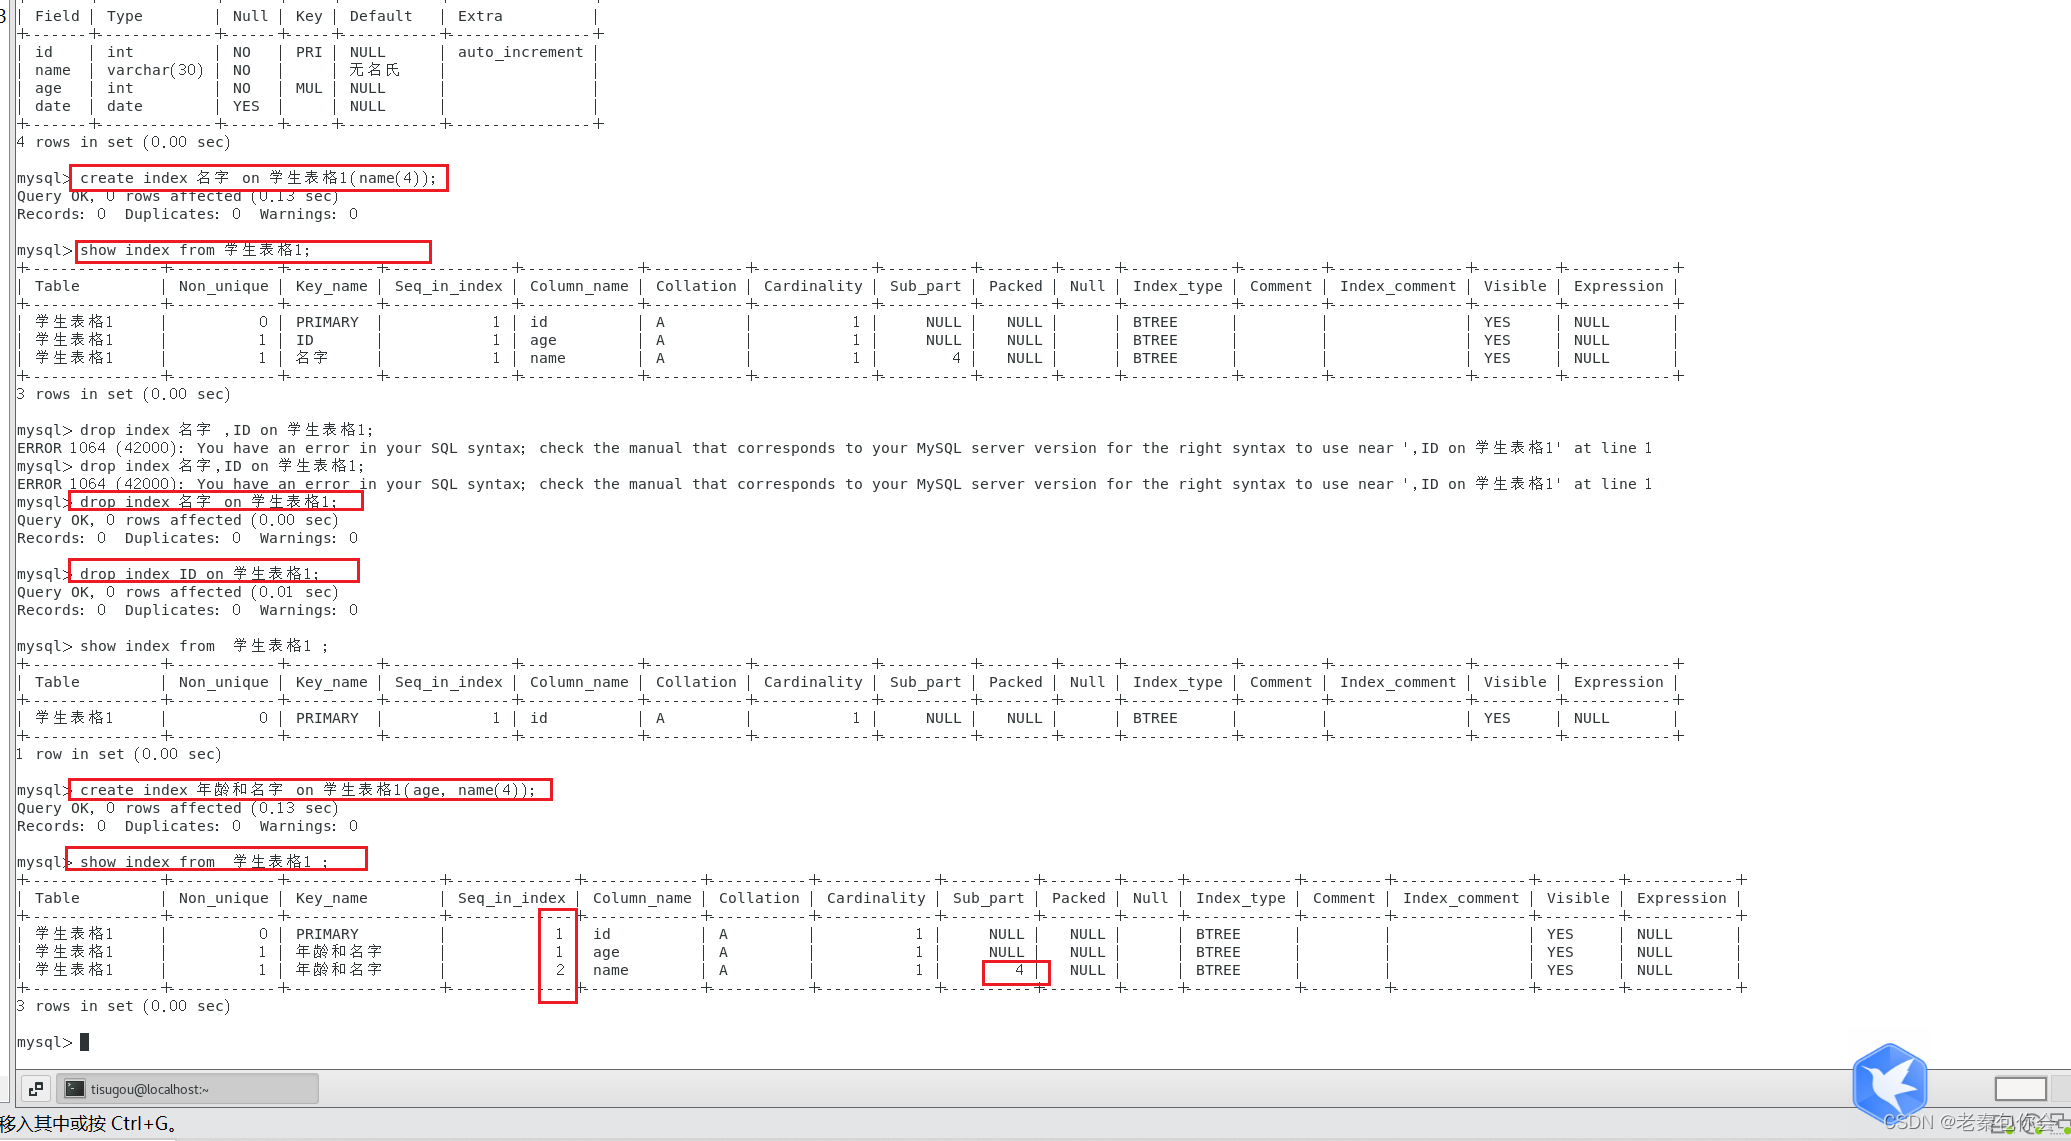Screen dimensions: 2071x1141
Task: Click the 'ID' key name in first index table
Action: [305, 340]
